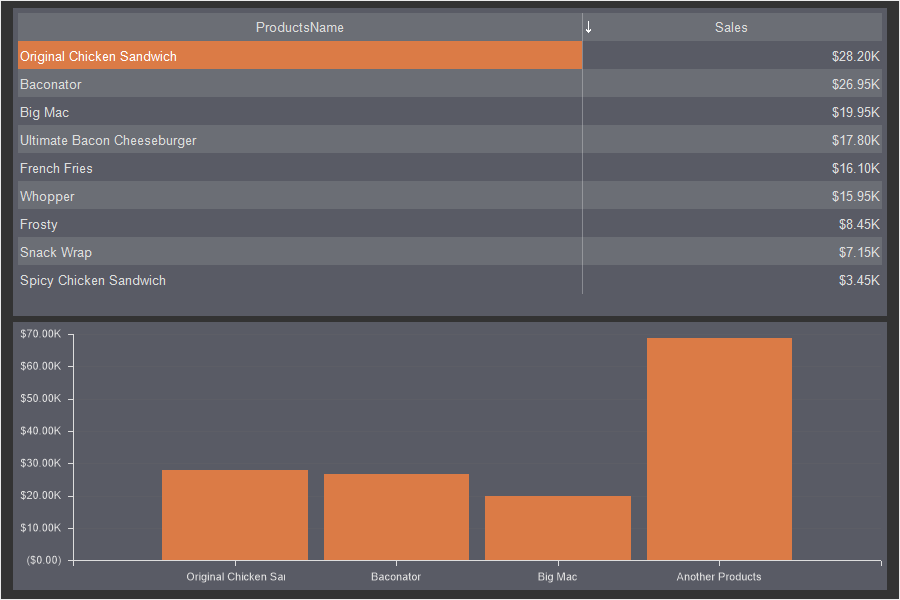Click the Baconator bar in chart
Image resolution: width=900 pixels, height=600 pixels.
click(x=396, y=517)
